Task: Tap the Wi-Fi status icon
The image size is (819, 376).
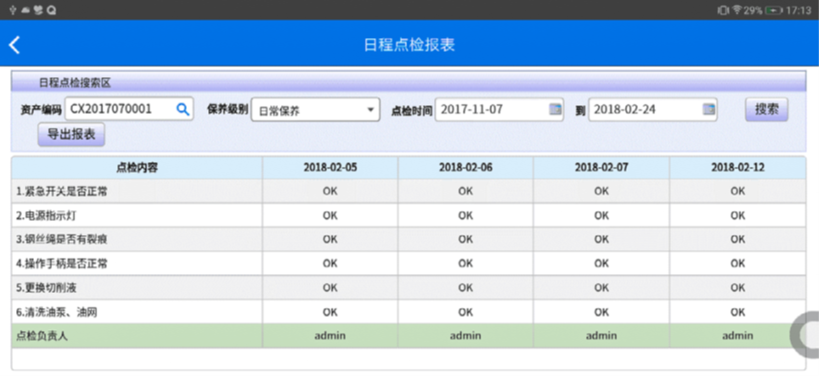Action: pyautogui.click(x=737, y=10)
